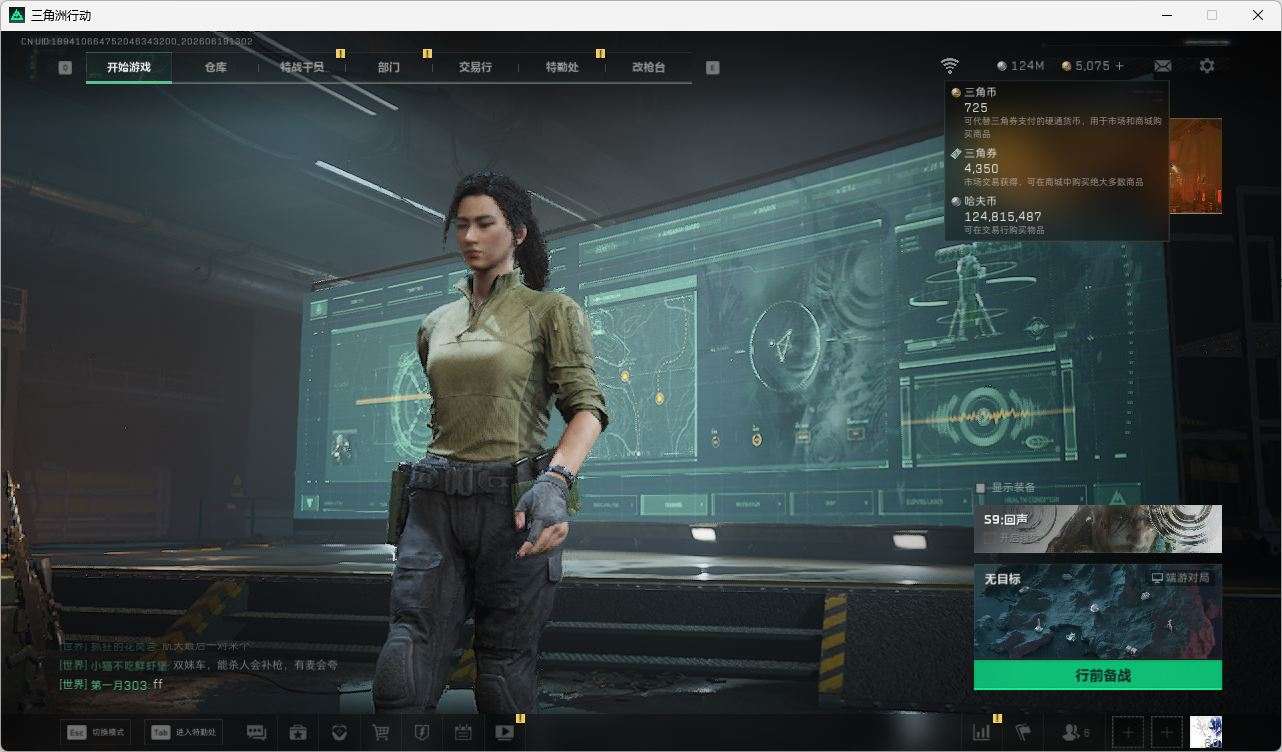
Task: Click the Esc 切换模式 button
Action: (96, 732)
